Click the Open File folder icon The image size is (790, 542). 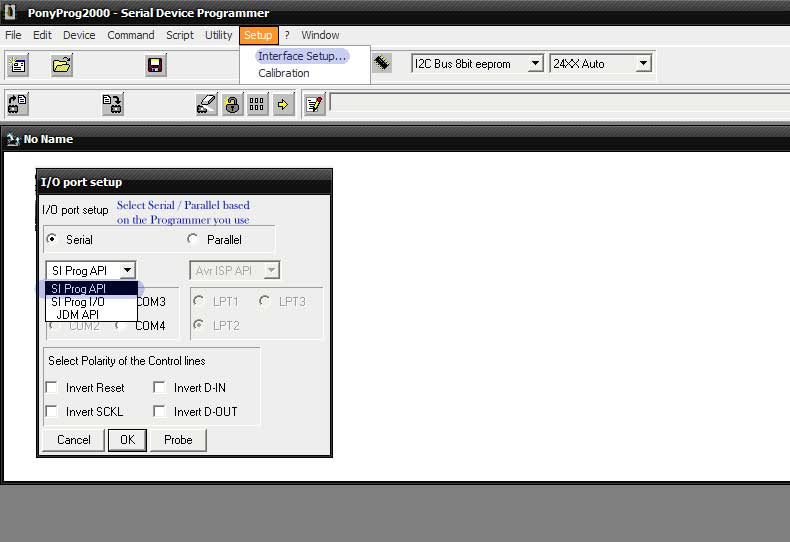[x=62, y=65]
